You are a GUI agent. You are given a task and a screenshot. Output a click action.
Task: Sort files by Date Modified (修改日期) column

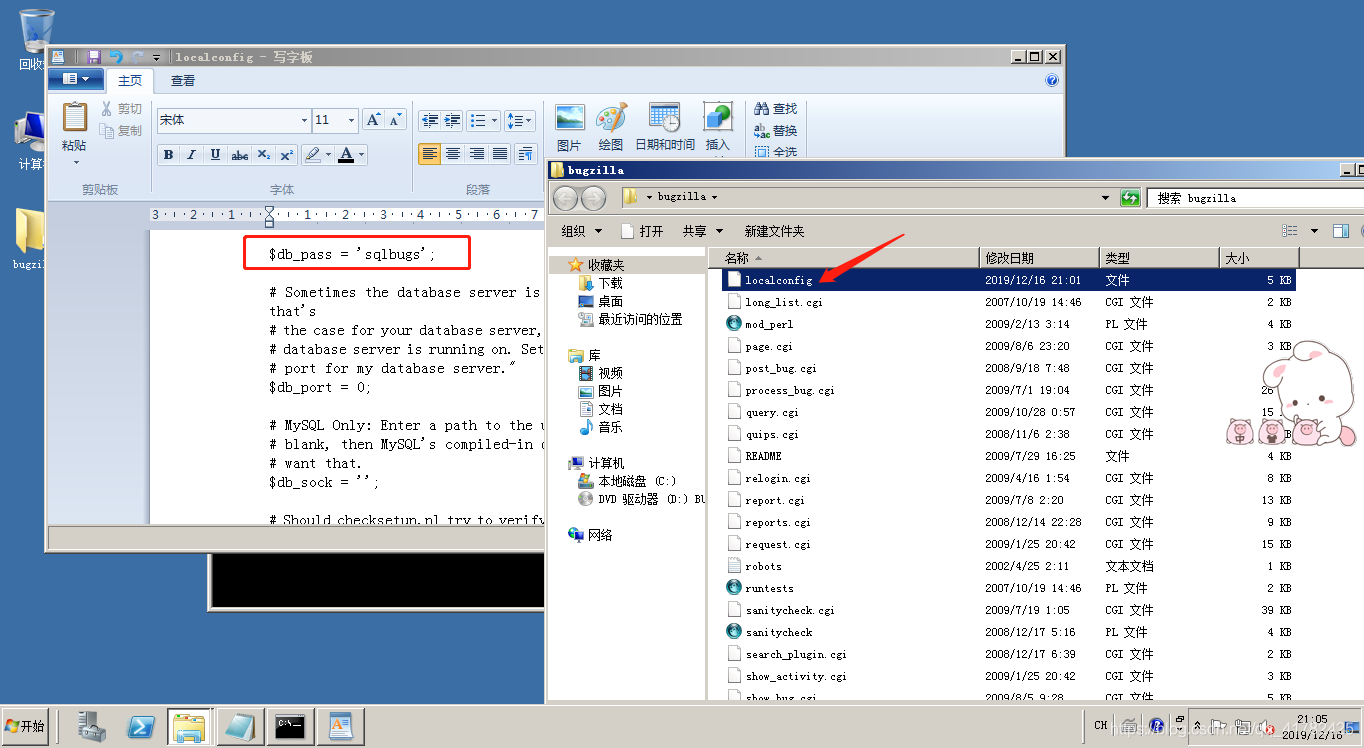click(1039, 258)
